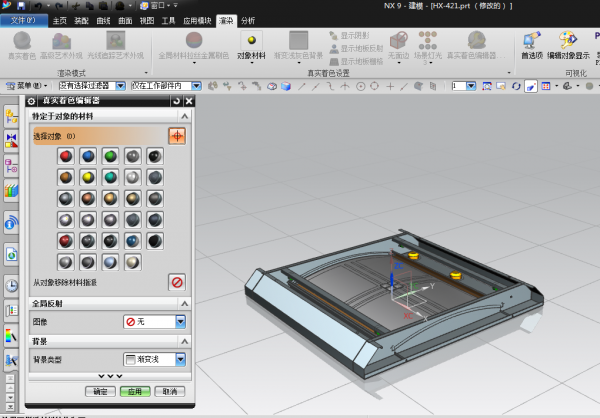Click the 取消 Cancel button
This screenshot has height=418, width=600.
pos(170,391)
